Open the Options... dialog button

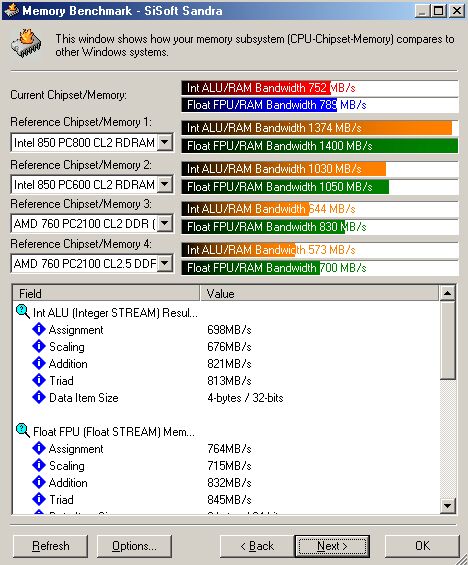134,546
